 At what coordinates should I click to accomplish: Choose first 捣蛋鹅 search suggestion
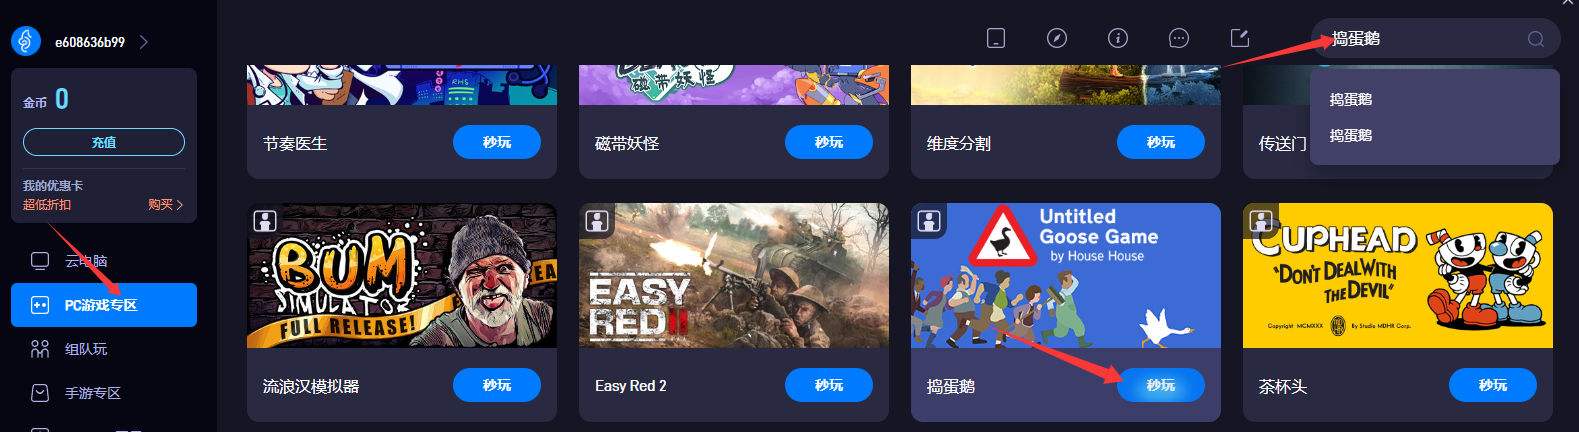[x=1350, y=99]
